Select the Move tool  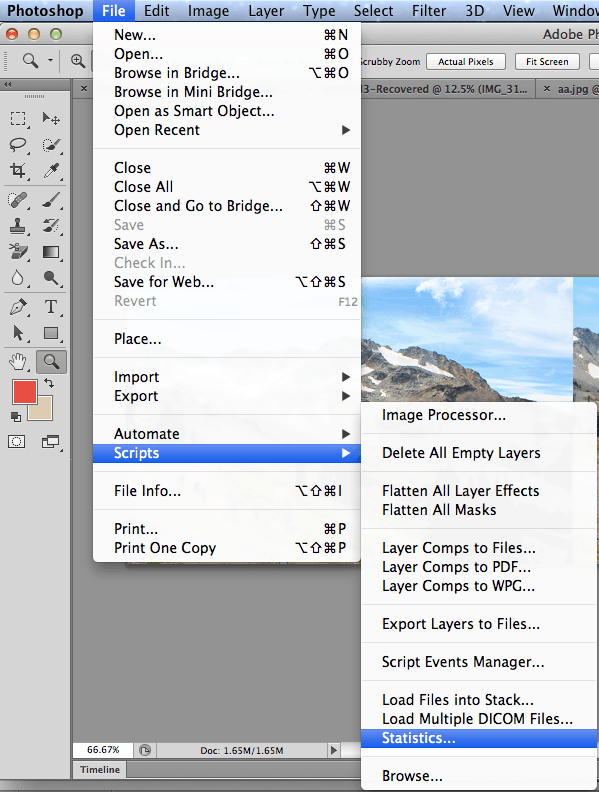pyautogui.click(x=51, y=119)
